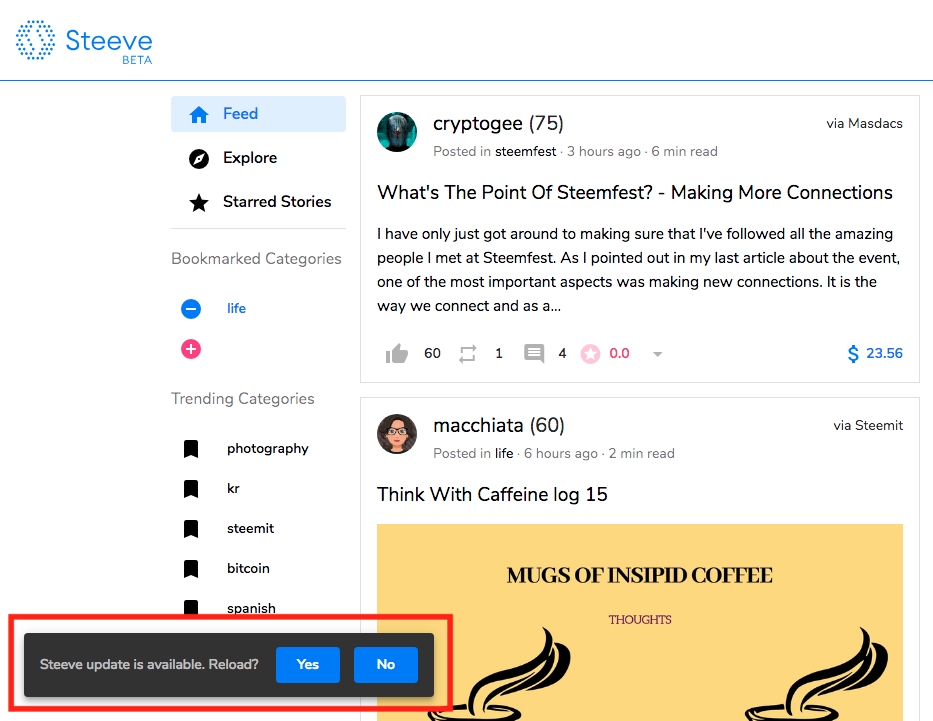Image resolution: width=933 pixels, height=721 pixels.
Task: Click Yes to reload Steeve update
Action: coord(308,664)
